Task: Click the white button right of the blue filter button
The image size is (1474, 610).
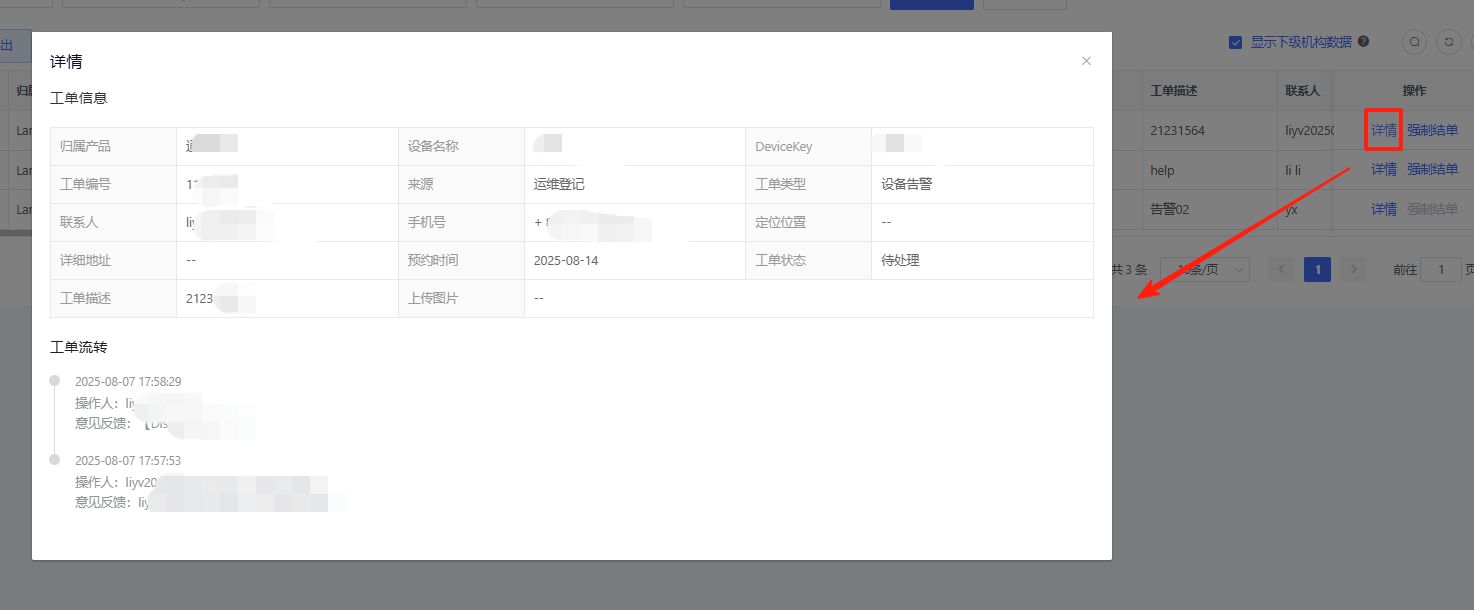Action: 1024,4
